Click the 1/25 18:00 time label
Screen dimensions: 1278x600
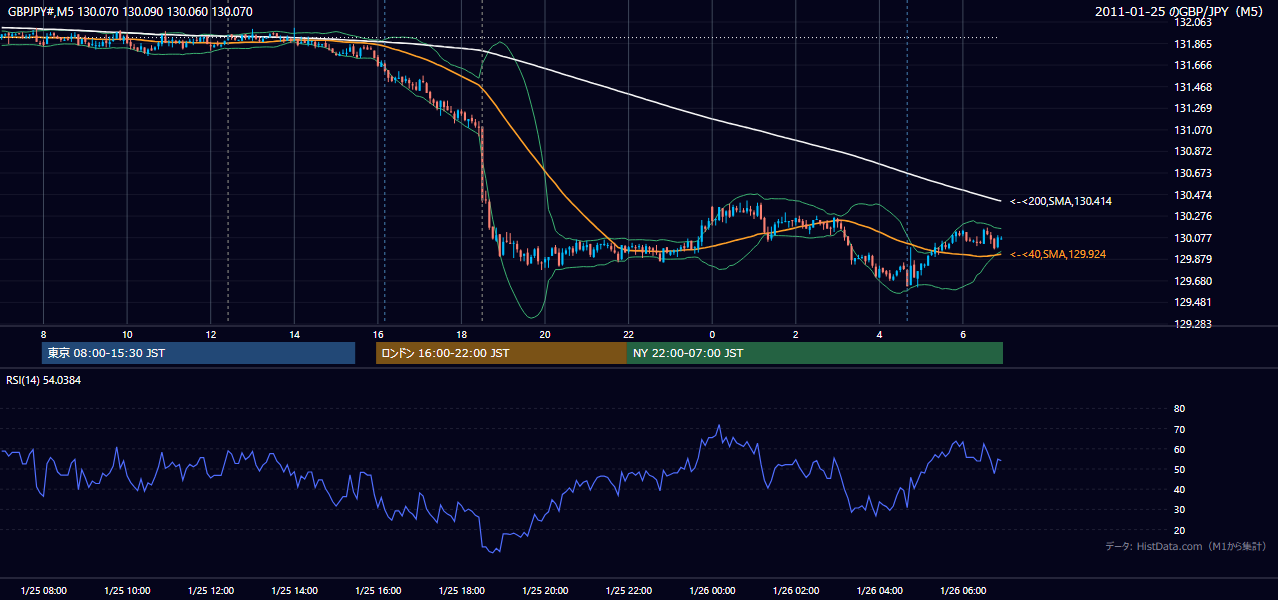461,591
